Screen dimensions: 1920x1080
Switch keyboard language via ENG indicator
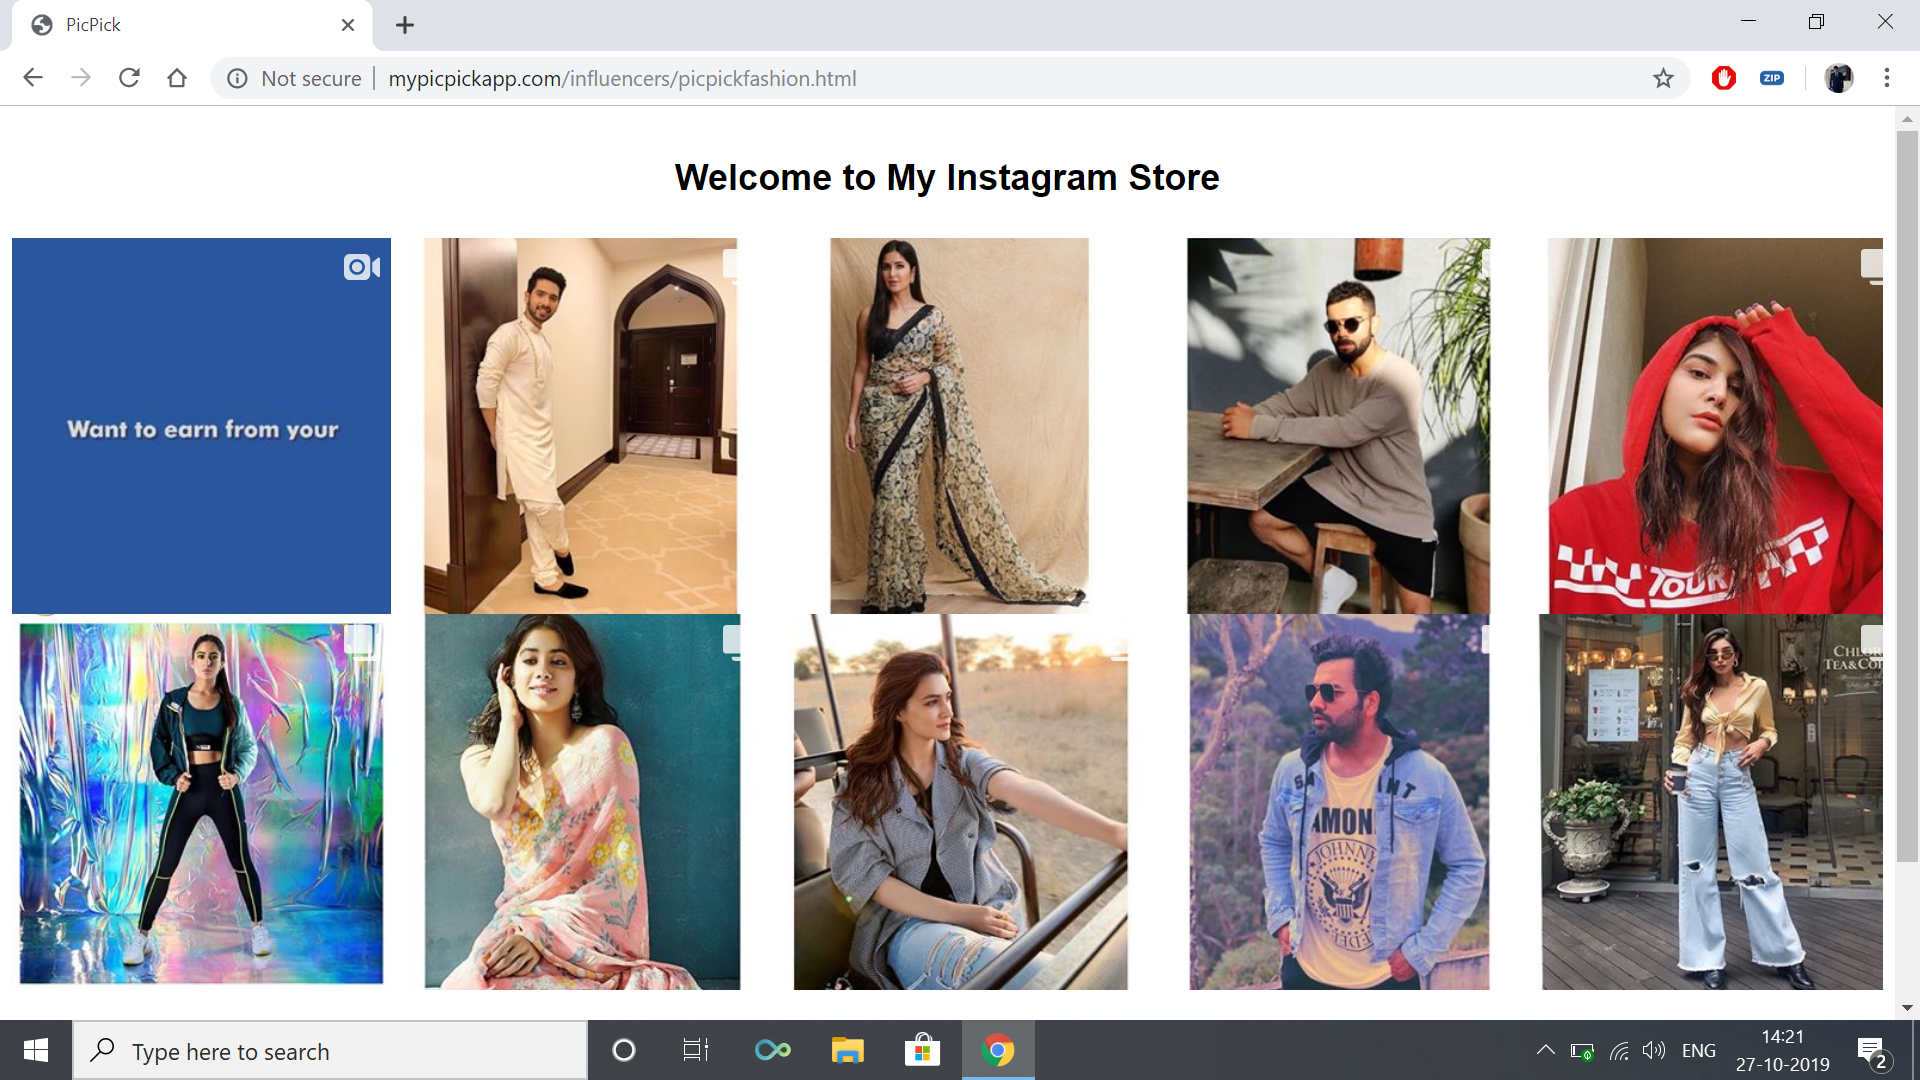[x=1699, y=1050]
